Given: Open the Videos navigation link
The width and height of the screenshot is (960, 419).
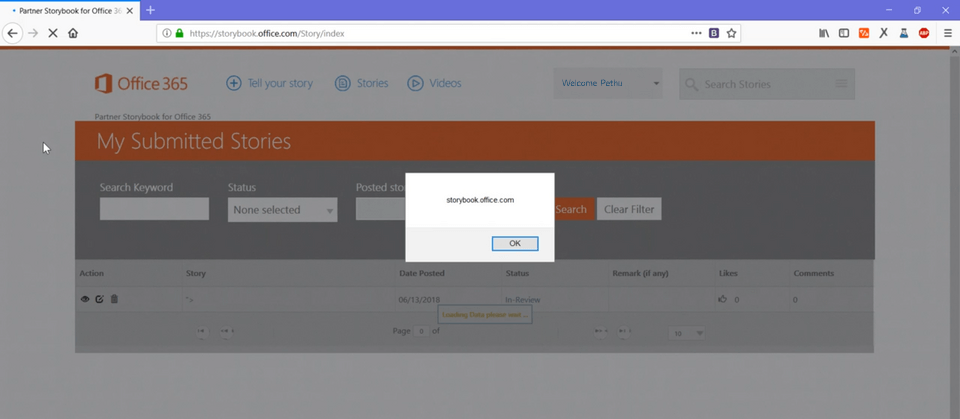Looking at the screenshot, I should pyautogui.click(x=445, y=83).
